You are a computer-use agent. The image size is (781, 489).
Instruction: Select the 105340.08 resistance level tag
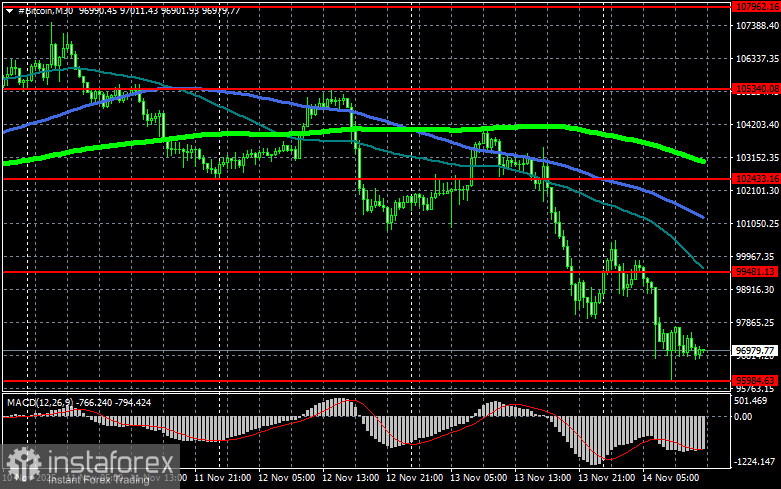click(755, 89)
